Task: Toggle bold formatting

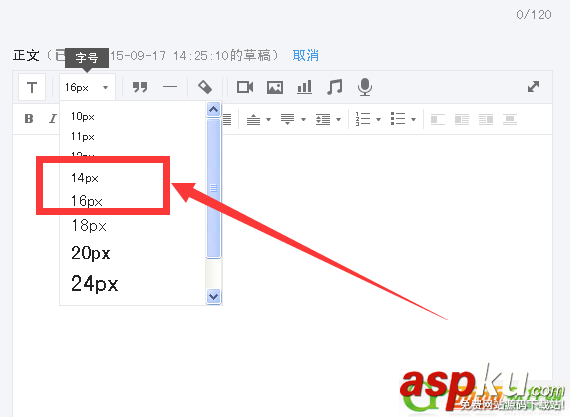Action: [29, 119]
